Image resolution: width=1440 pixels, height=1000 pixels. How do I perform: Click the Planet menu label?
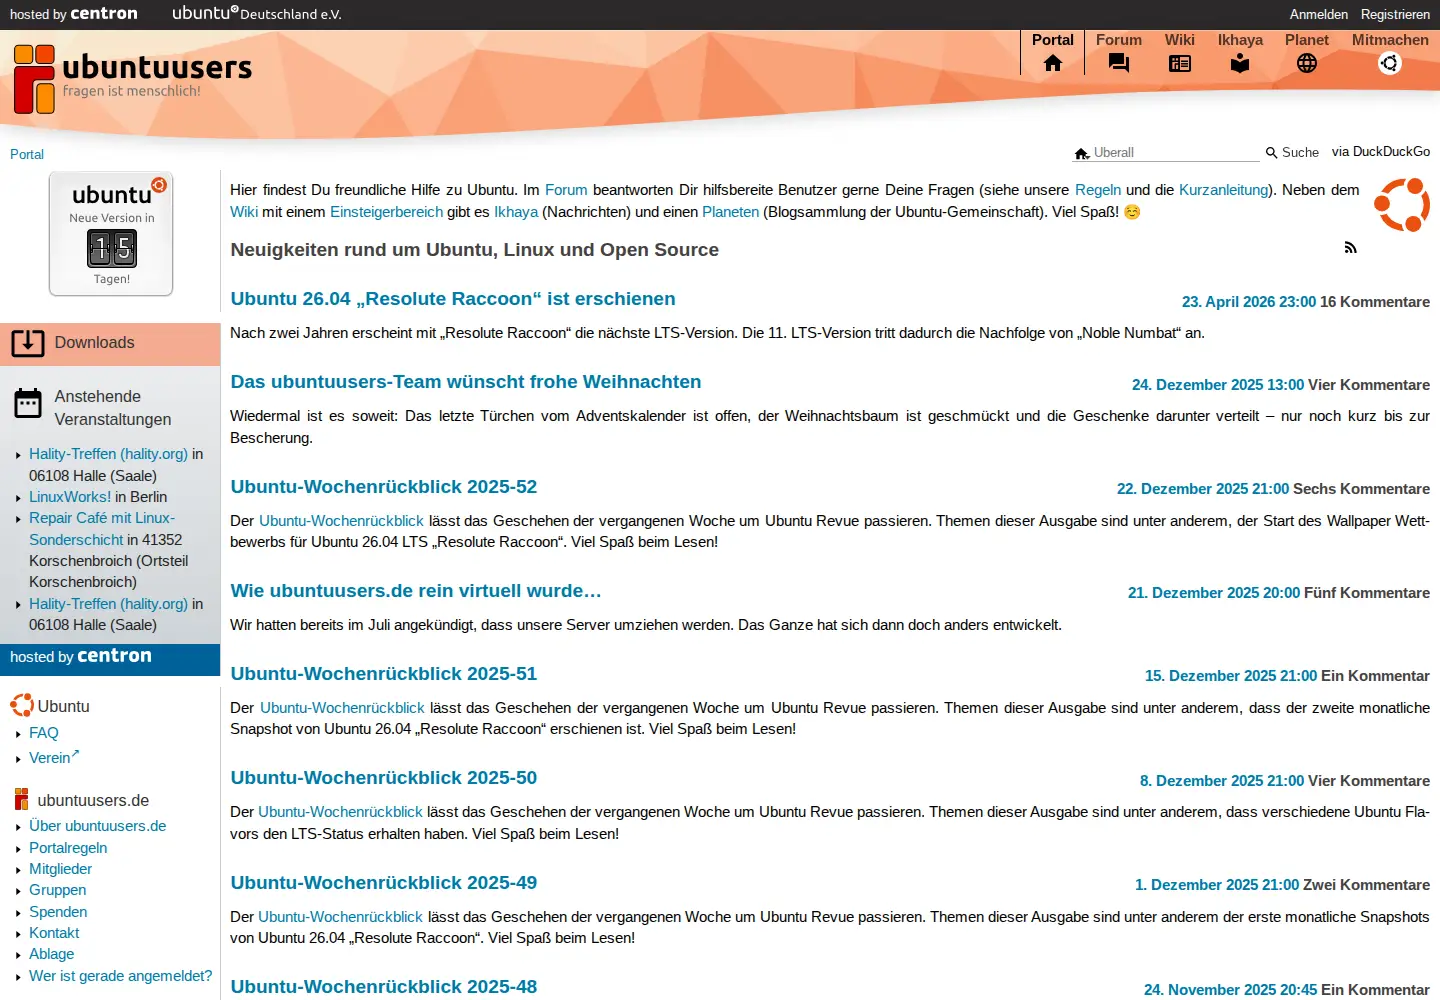(1307, 40)
